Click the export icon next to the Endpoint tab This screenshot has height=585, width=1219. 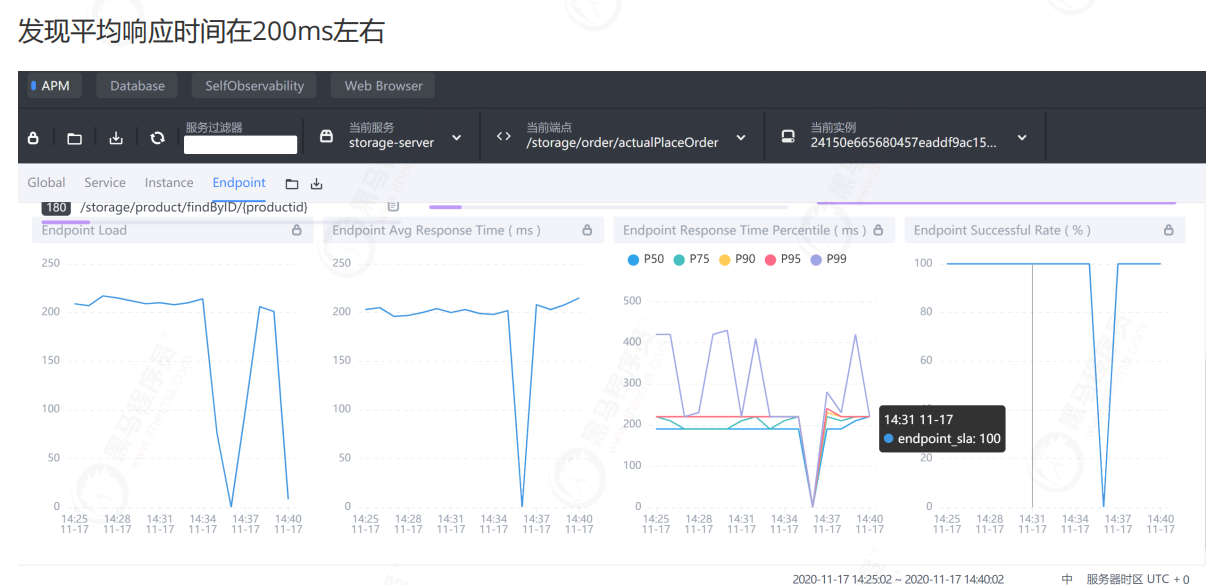(x=317, y=184)
